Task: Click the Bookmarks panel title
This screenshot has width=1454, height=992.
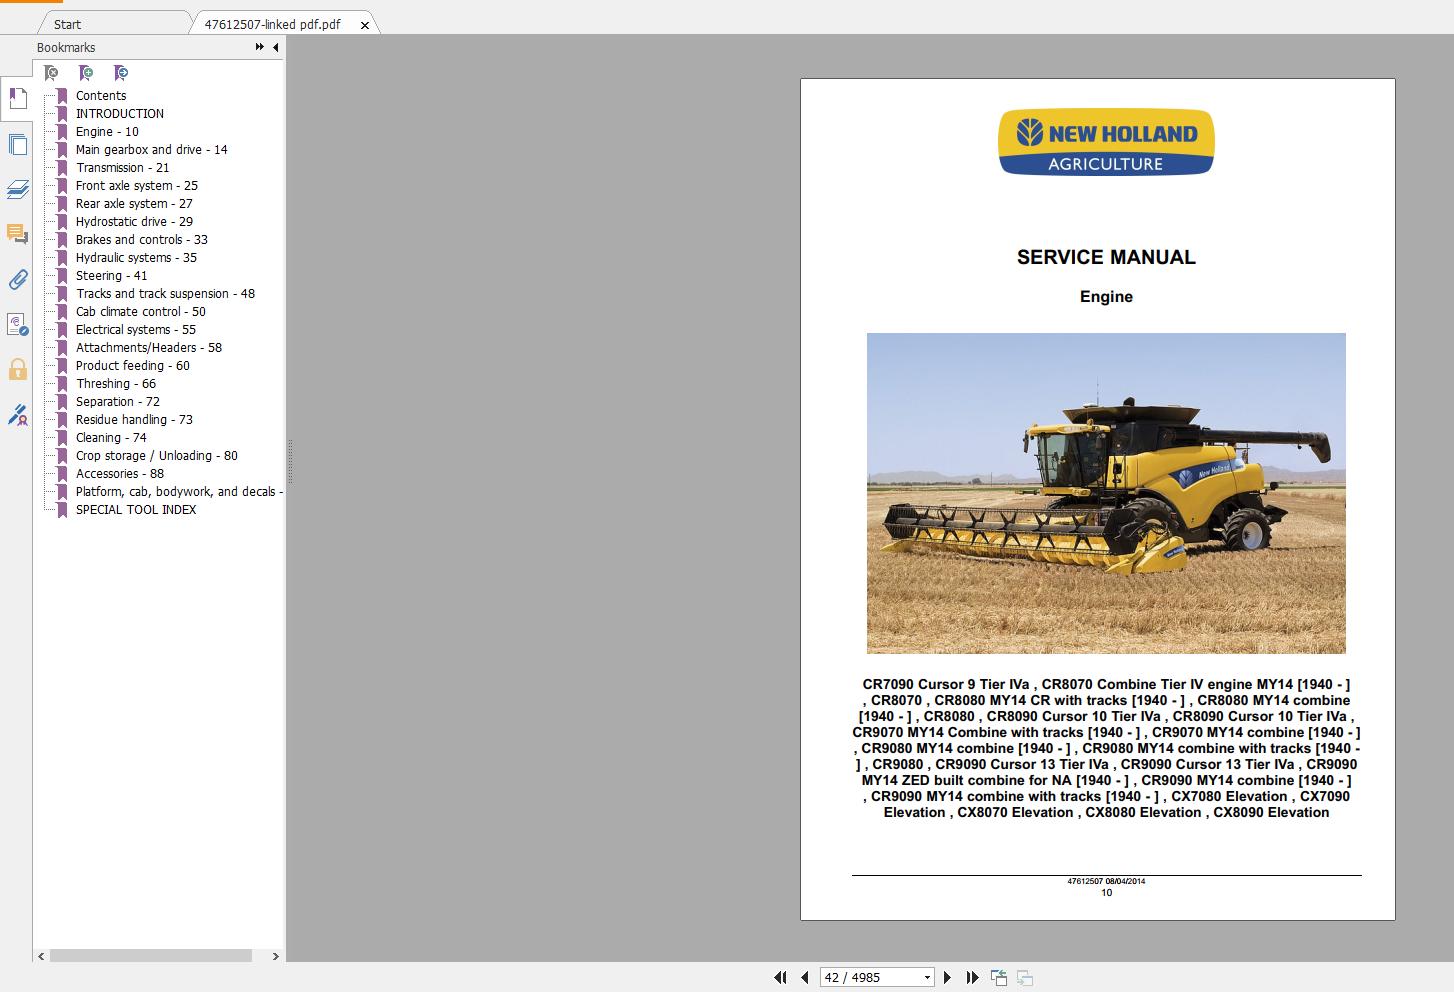Action: (66, 47)
